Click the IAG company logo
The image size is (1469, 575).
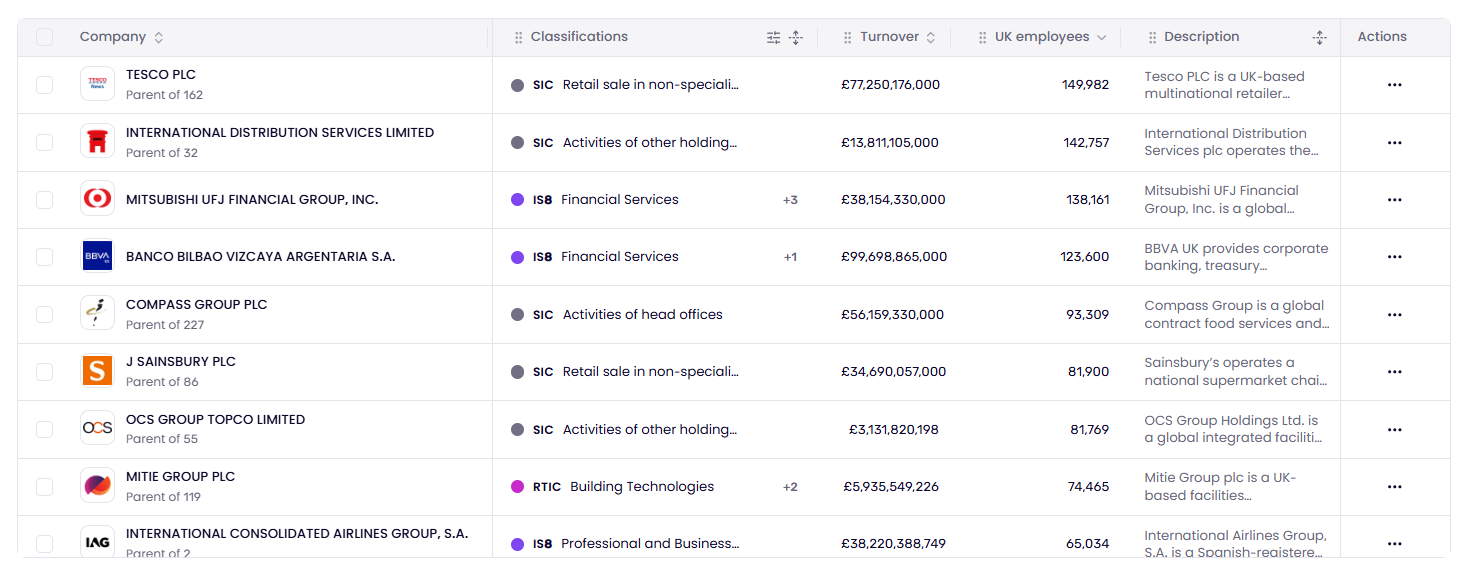[97, 543]
